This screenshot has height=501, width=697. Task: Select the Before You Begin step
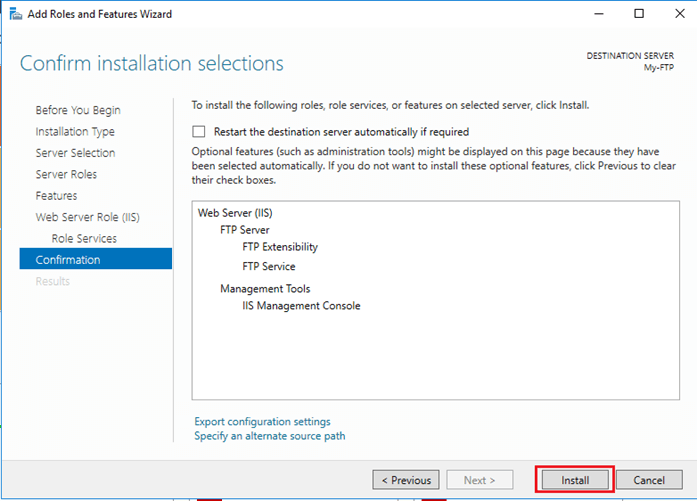[x=78, y=110]
